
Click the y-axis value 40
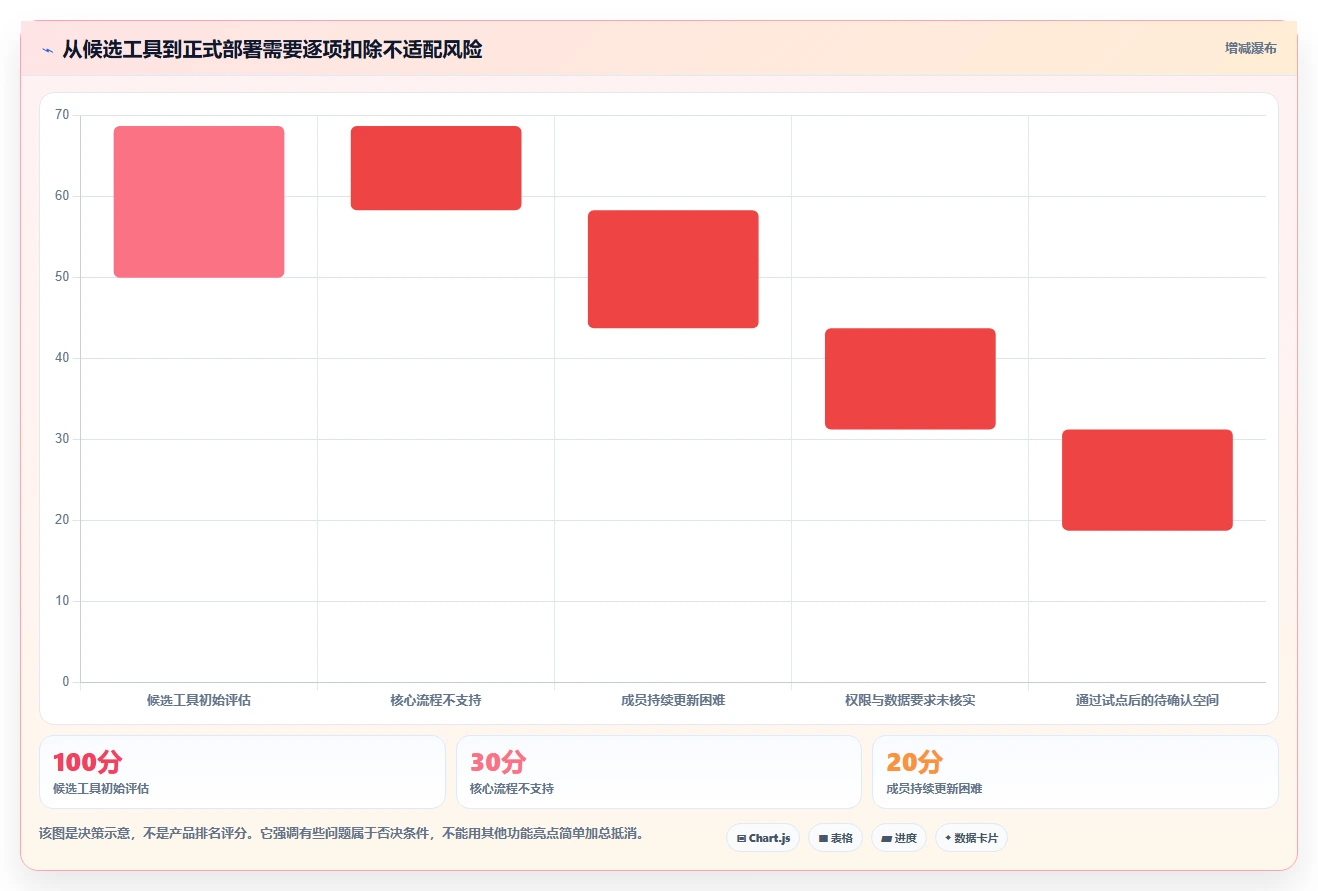click(x=62, y=358)
